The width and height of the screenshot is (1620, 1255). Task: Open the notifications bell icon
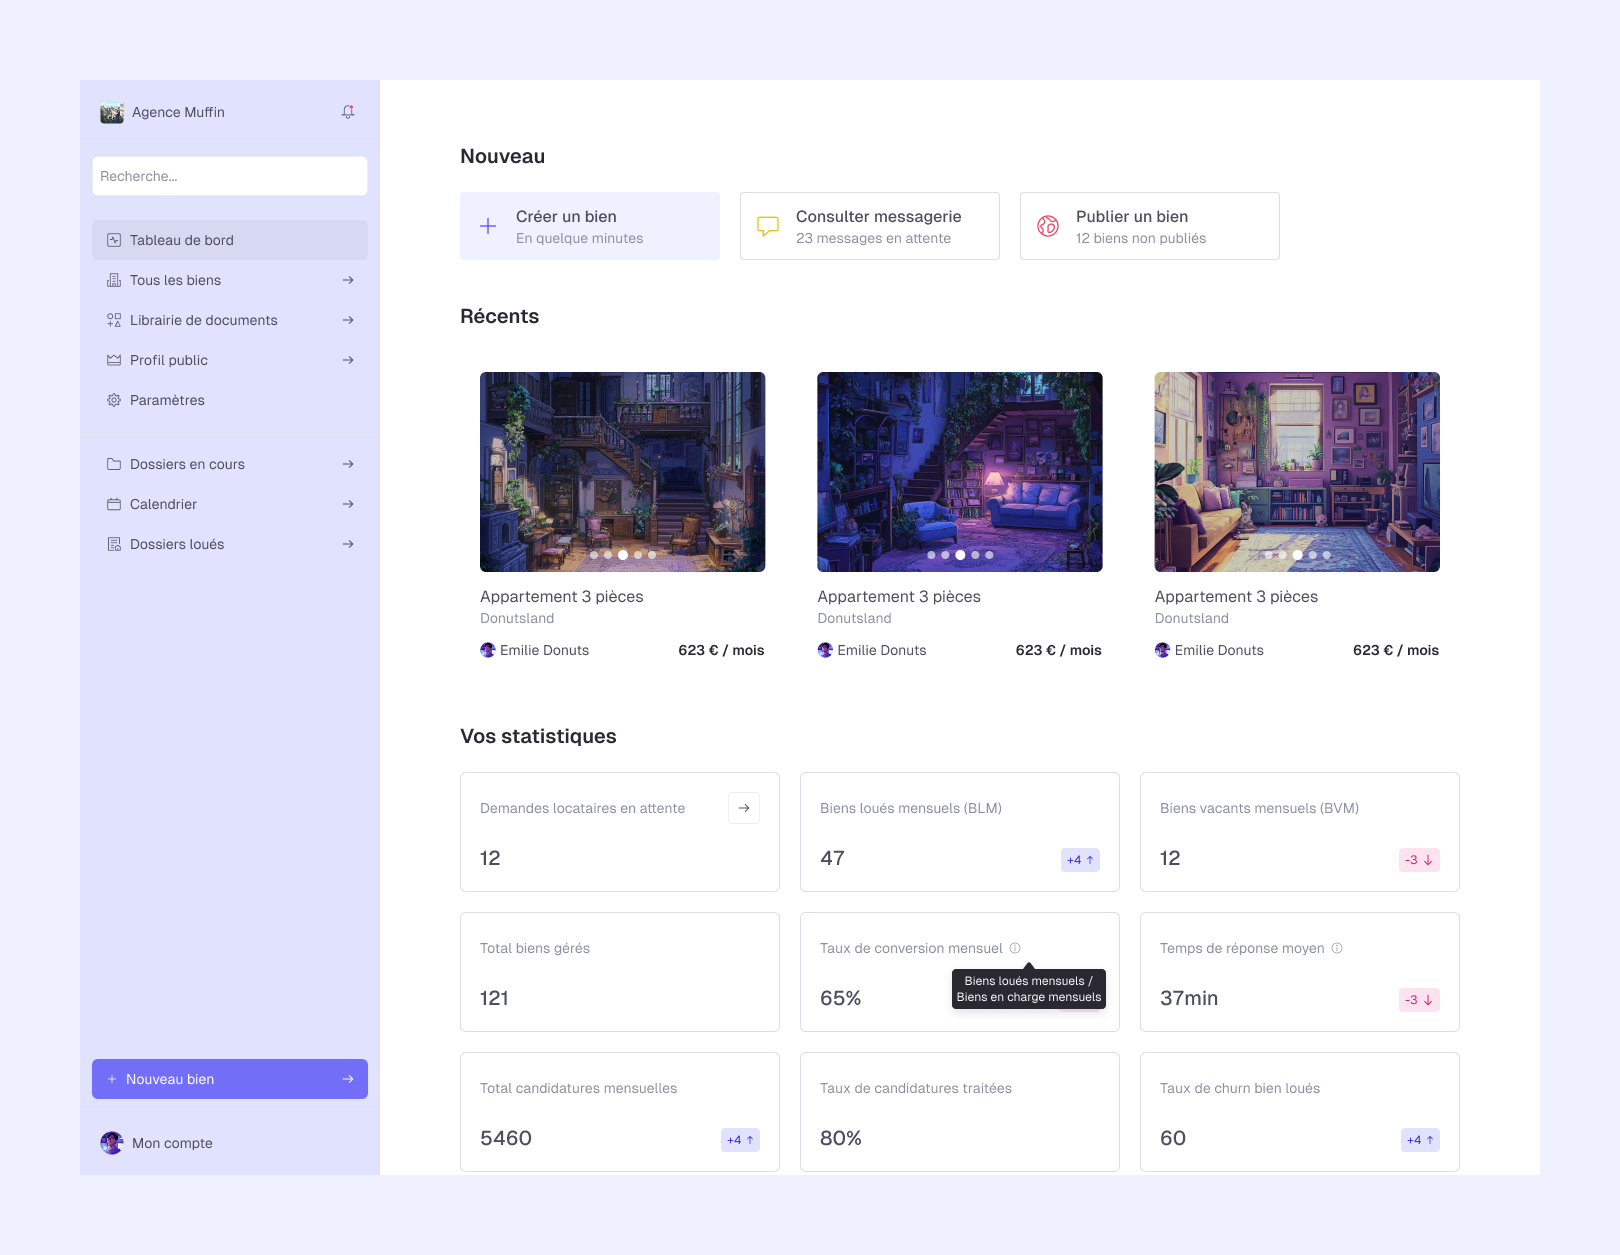[347, 112]
